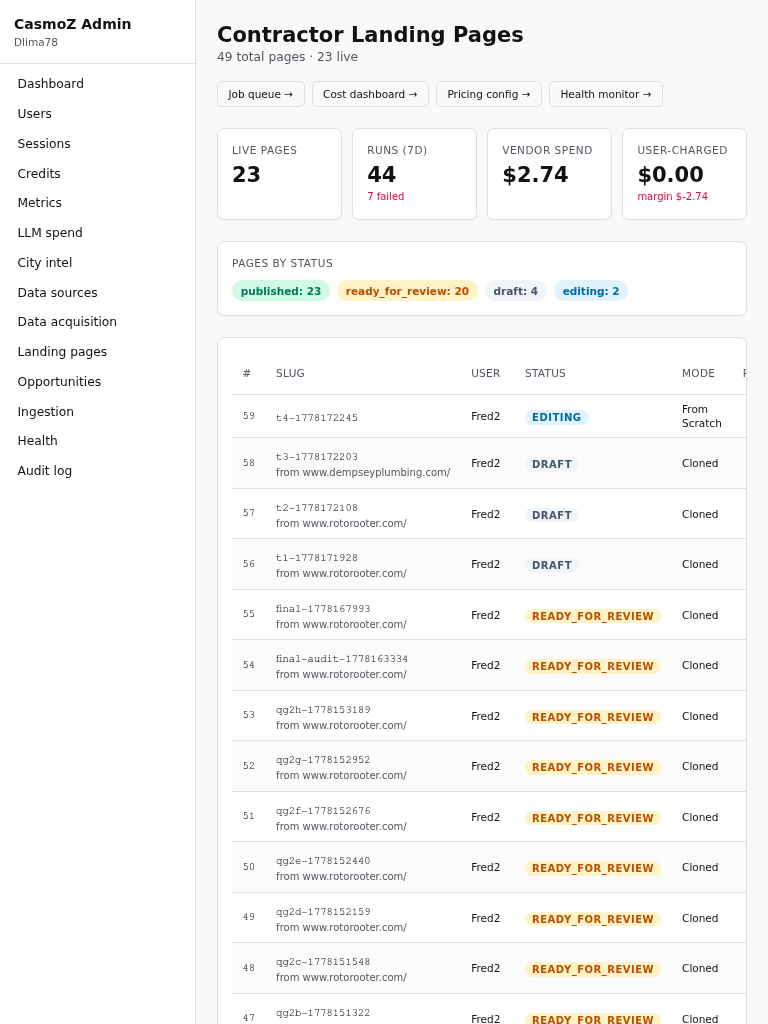This screenshot has height=1024, width=768.
Task: Open the Cost dashboard button
Action: 370,94
